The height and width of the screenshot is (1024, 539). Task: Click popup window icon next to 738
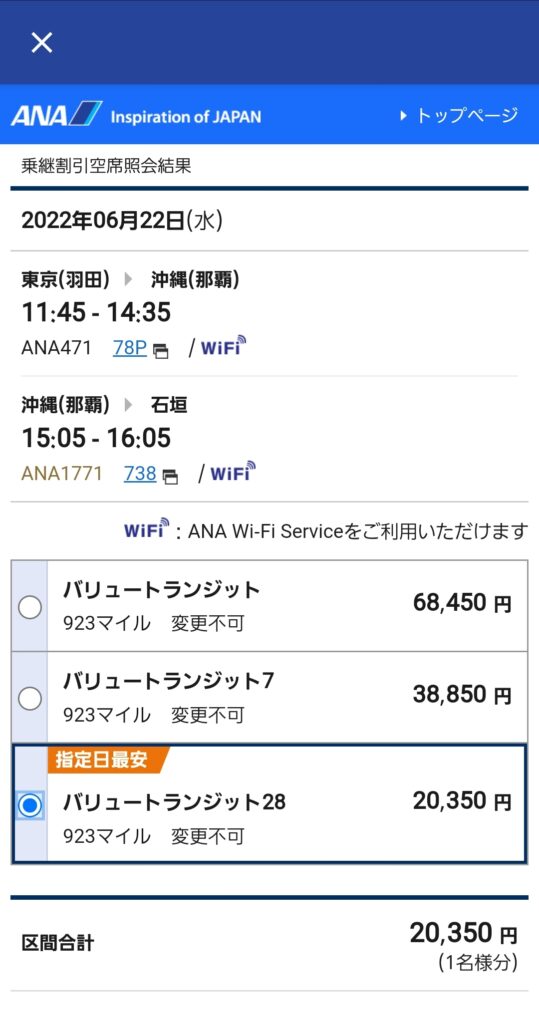(x=171, y=477)
